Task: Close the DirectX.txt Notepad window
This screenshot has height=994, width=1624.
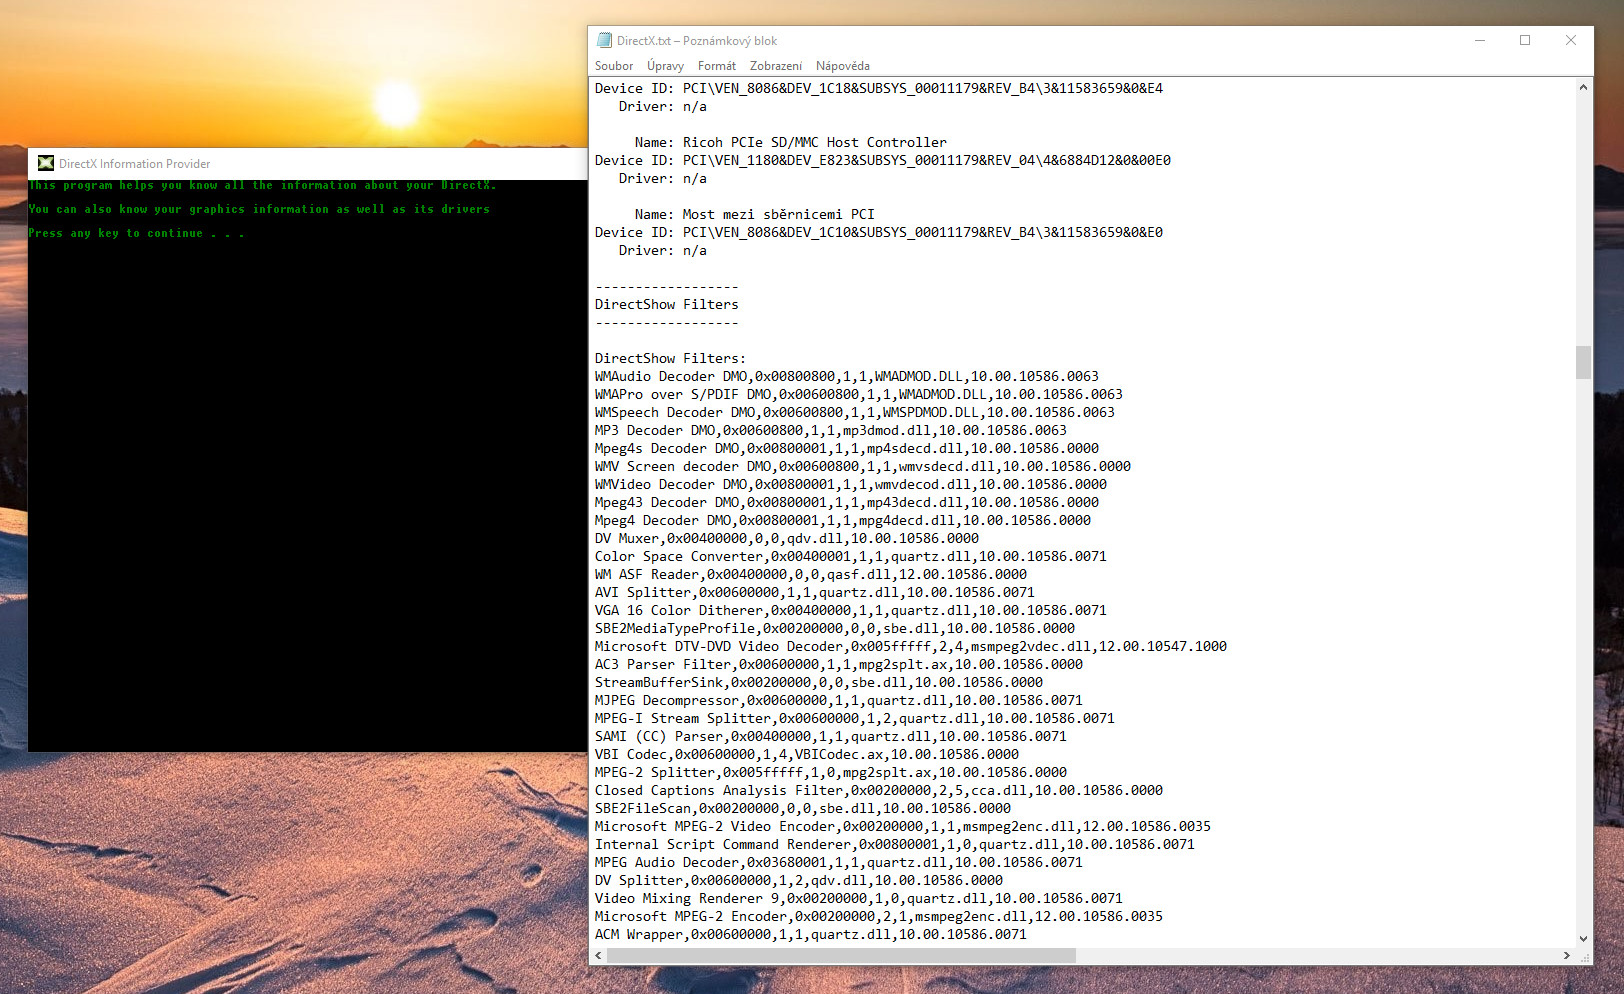Action: [x=1571, y=40]
